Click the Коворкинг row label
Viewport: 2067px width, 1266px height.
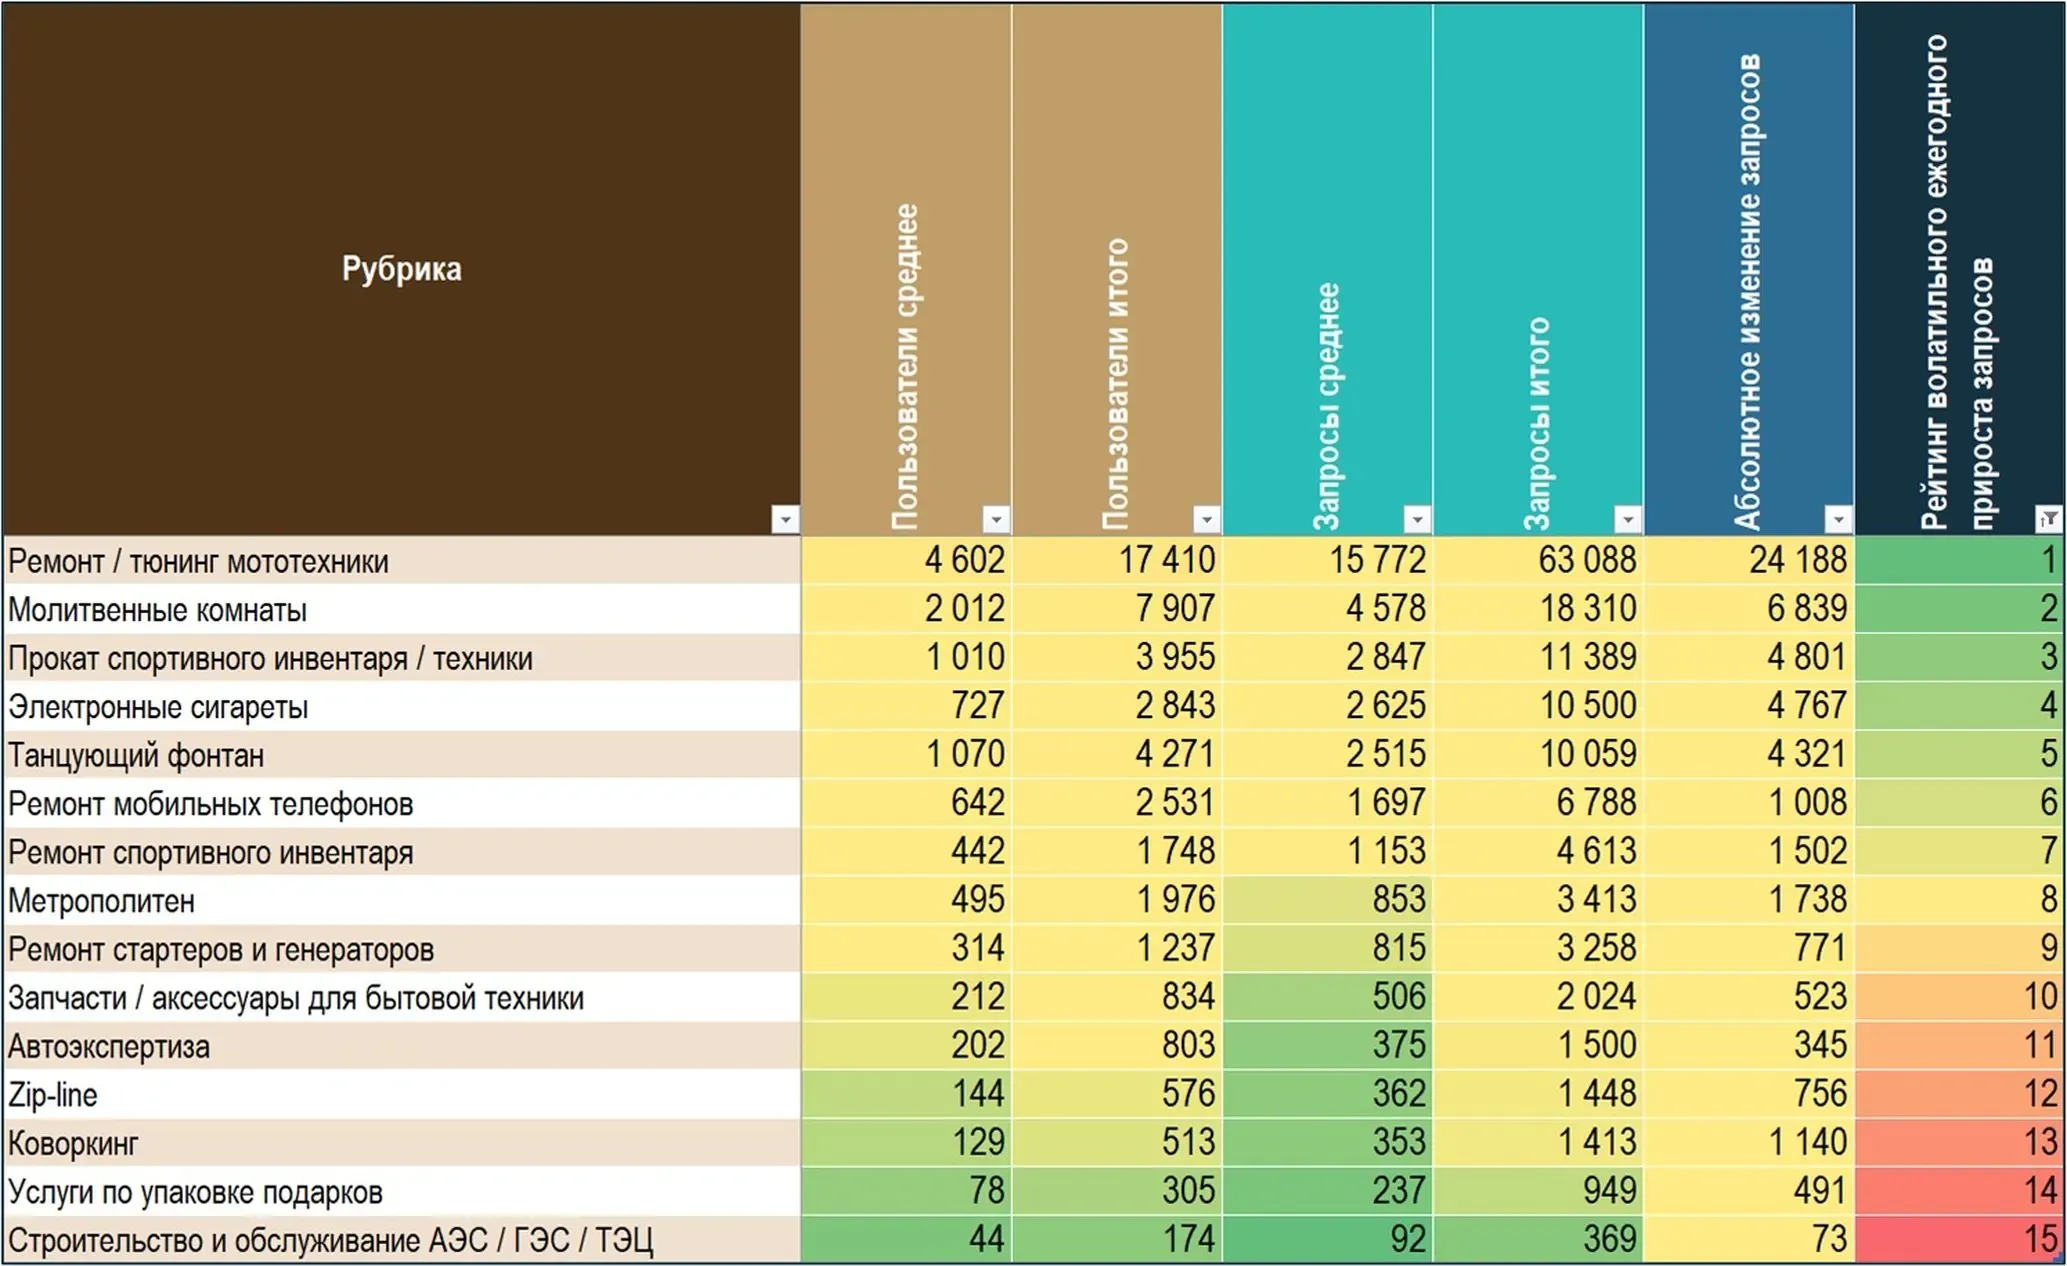(x=401, y=1142)
